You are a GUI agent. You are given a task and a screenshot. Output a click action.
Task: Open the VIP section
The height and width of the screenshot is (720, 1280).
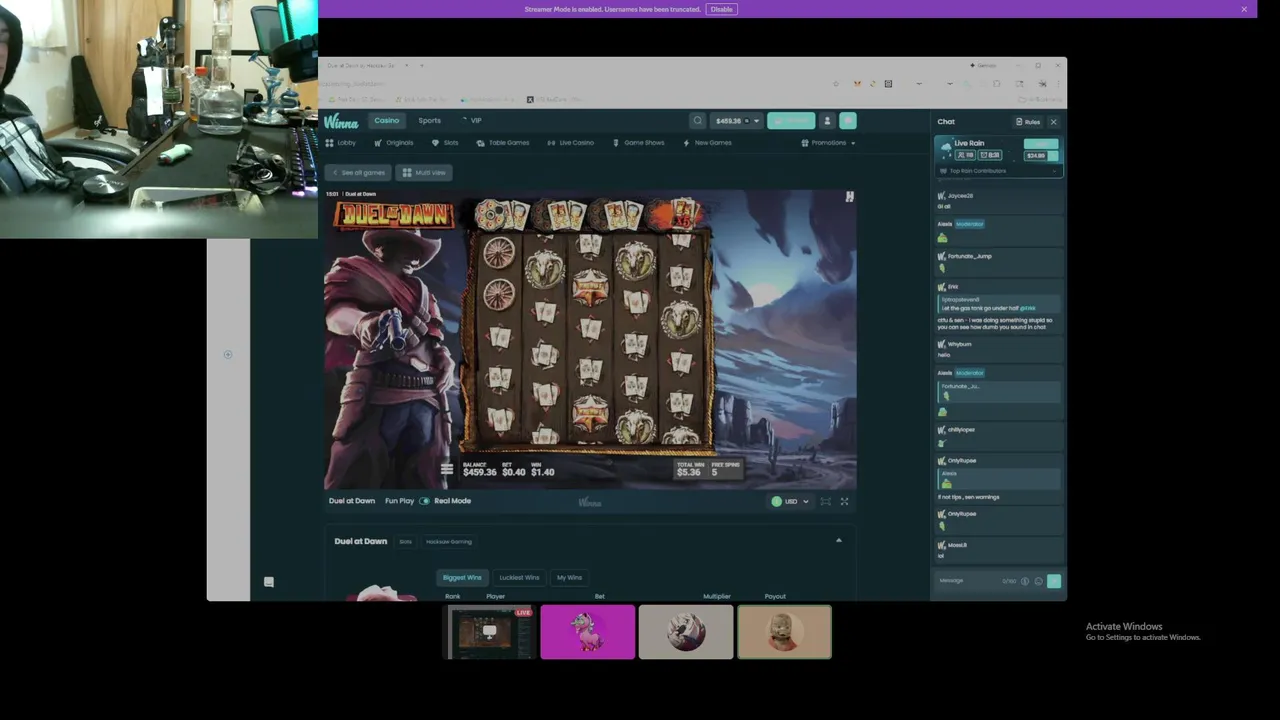coord(472,121)
